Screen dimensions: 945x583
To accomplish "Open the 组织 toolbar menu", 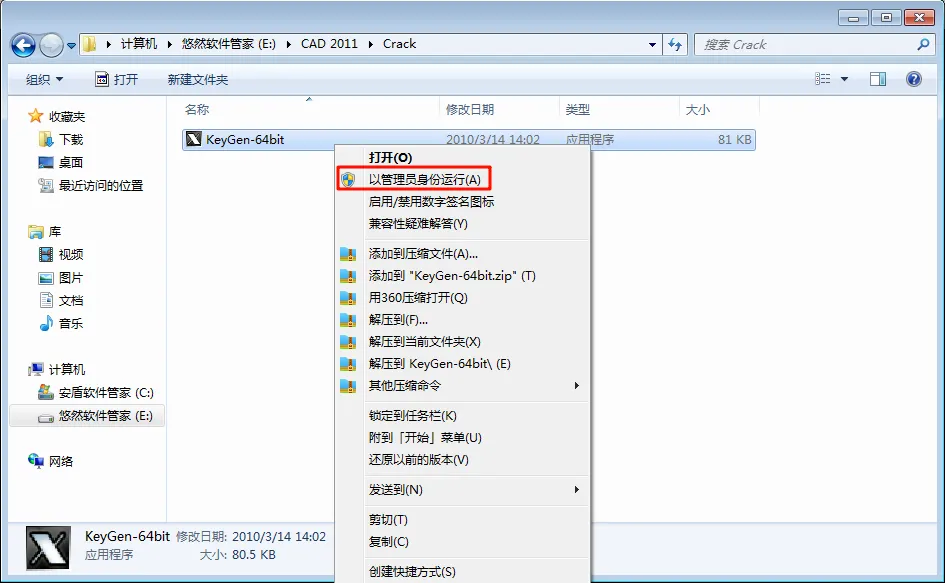I will pos(44,80).
